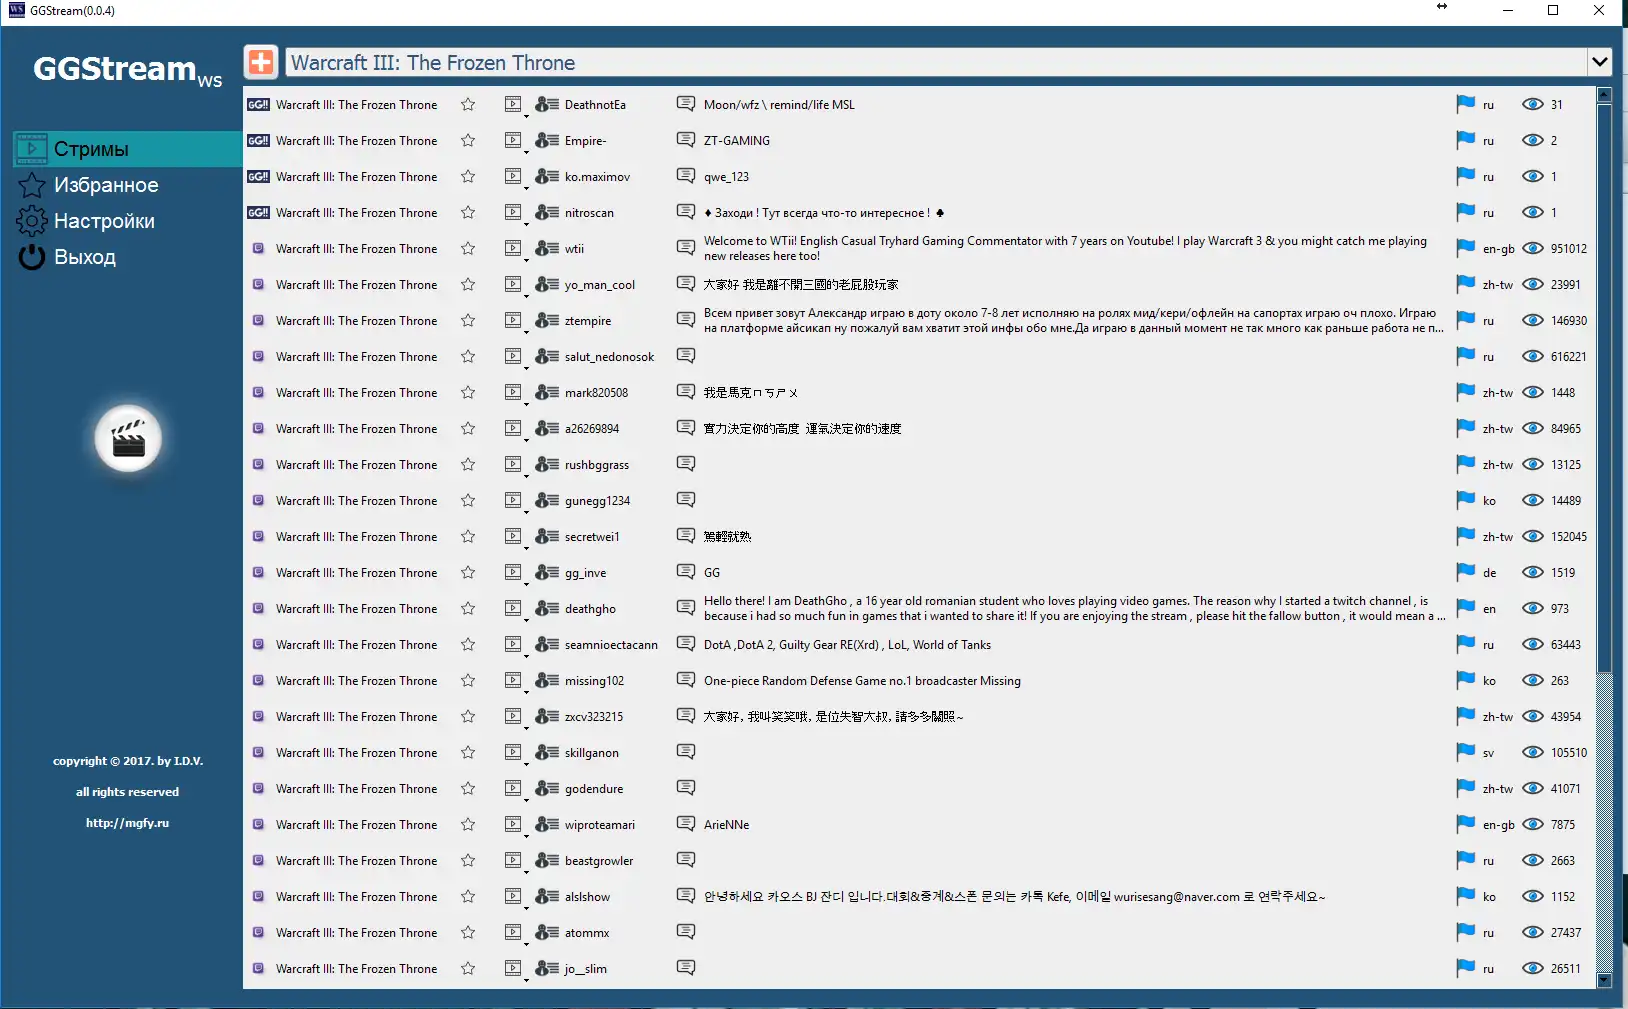Click the orange plus add button

(x=261, y=62)
